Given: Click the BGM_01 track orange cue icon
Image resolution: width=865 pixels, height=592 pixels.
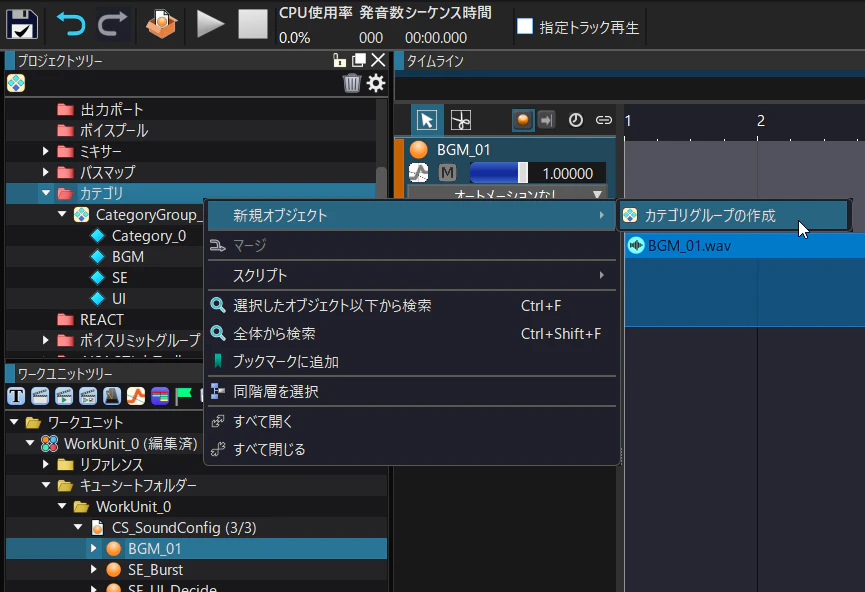Looking at the screenshot, I should point(419,150).
